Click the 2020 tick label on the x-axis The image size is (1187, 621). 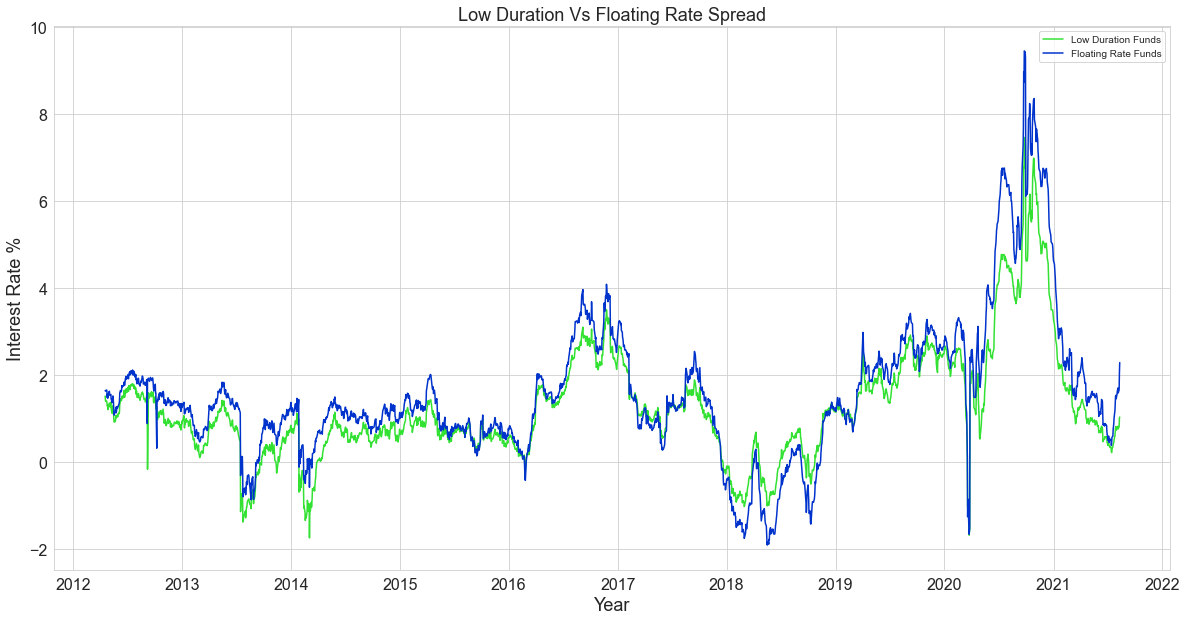[945, 583]
